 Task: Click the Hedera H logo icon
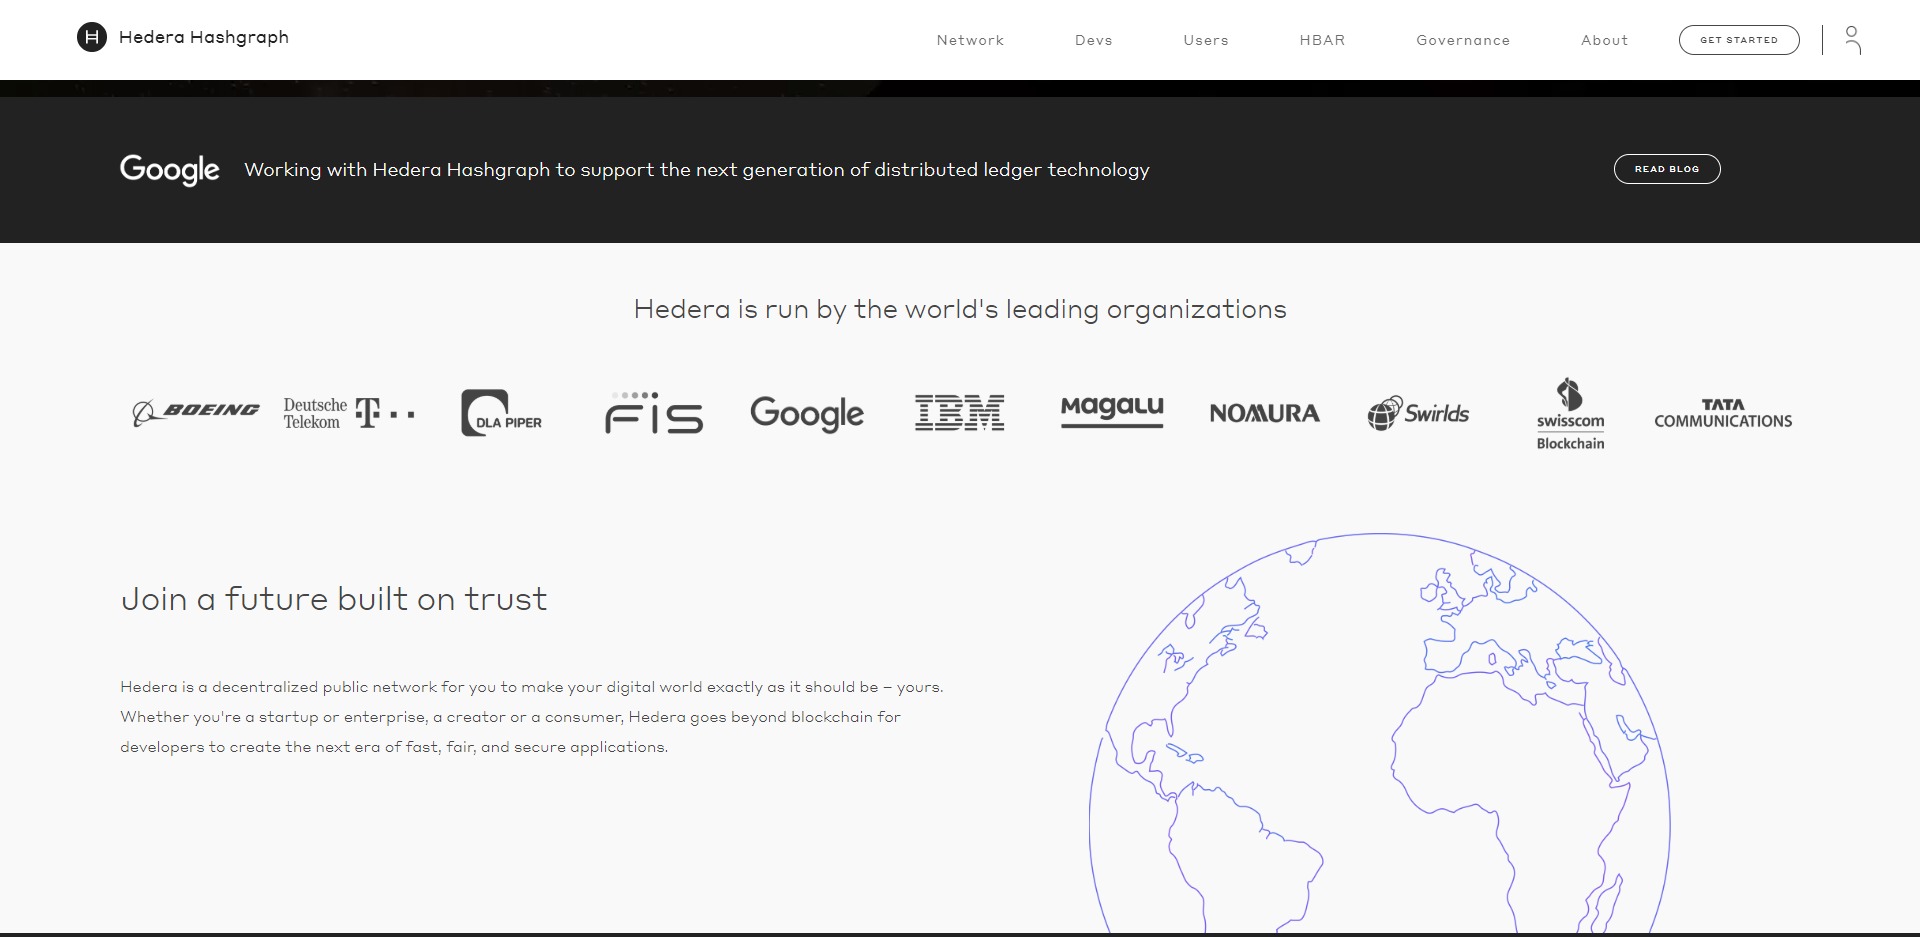click(92, 38)
